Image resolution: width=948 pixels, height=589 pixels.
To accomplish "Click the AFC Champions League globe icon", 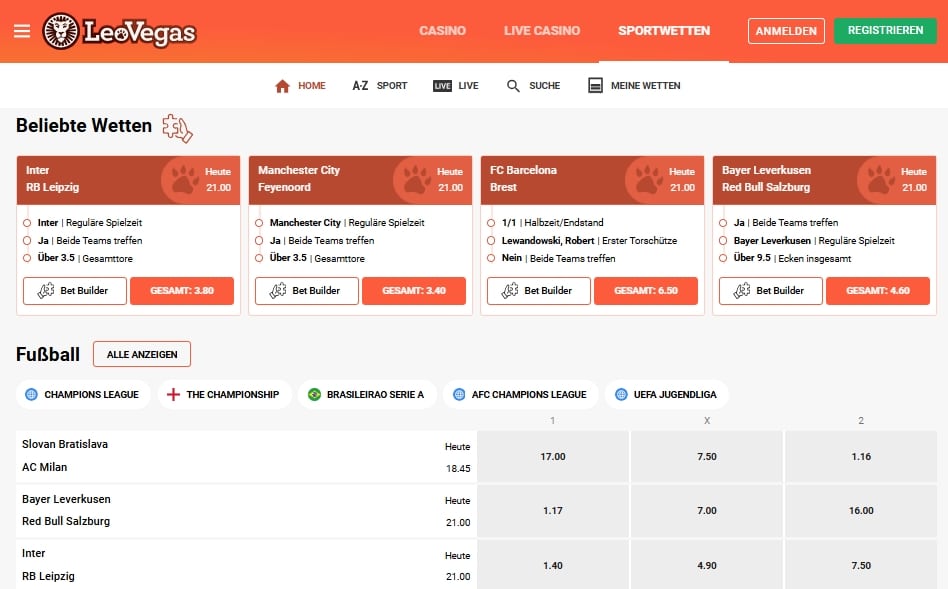I will [x=459, y=394].
